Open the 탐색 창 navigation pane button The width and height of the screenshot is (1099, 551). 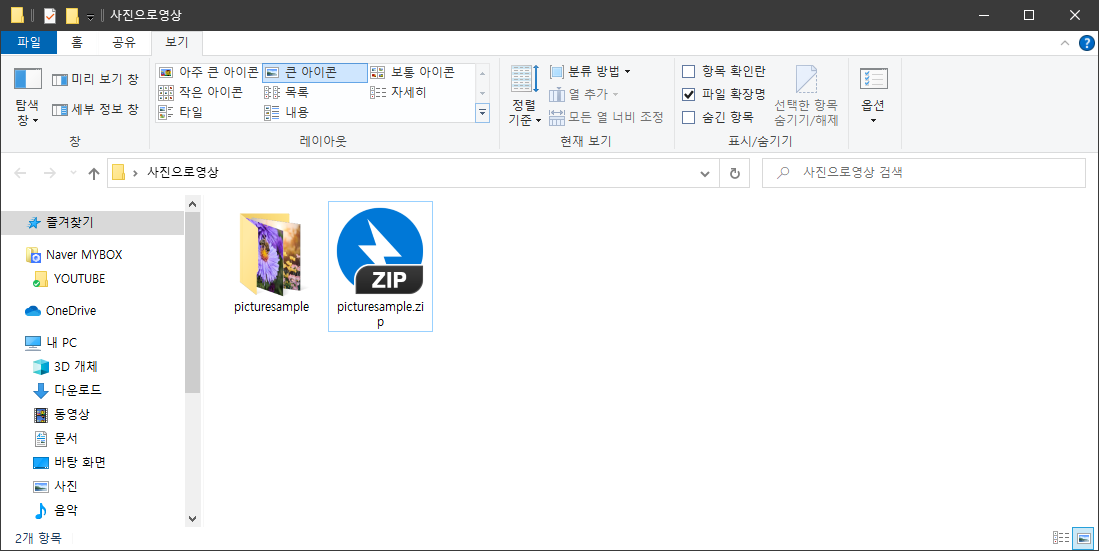coord(27,97)
